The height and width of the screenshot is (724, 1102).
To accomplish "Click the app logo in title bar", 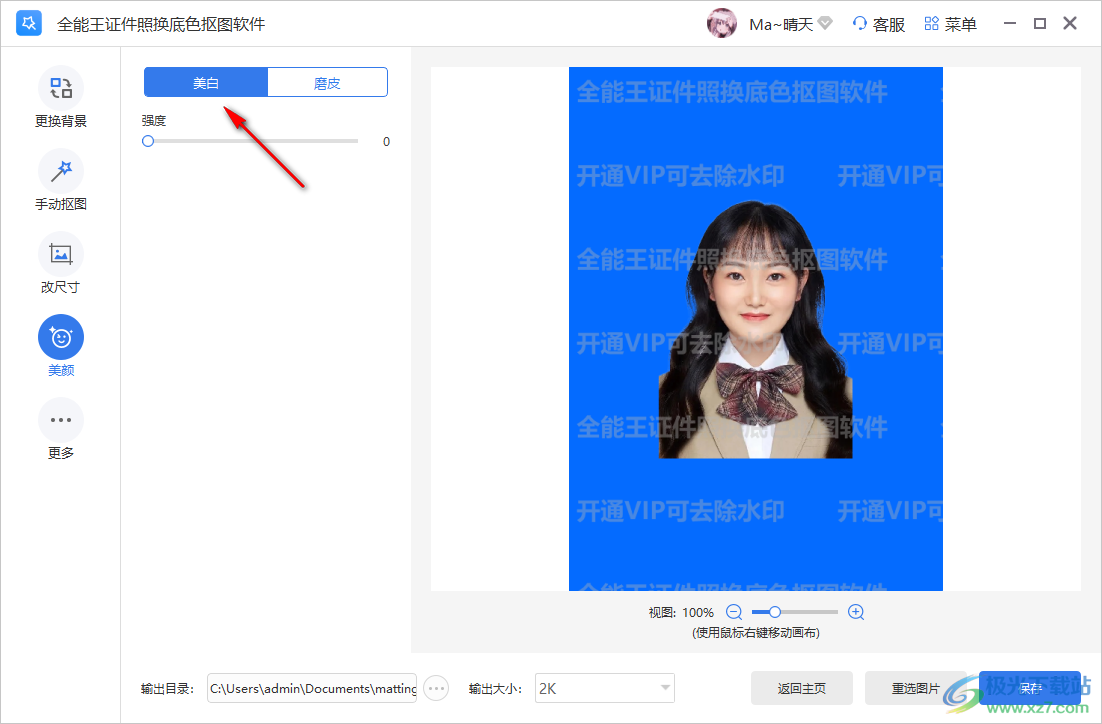I will [29, 23].
